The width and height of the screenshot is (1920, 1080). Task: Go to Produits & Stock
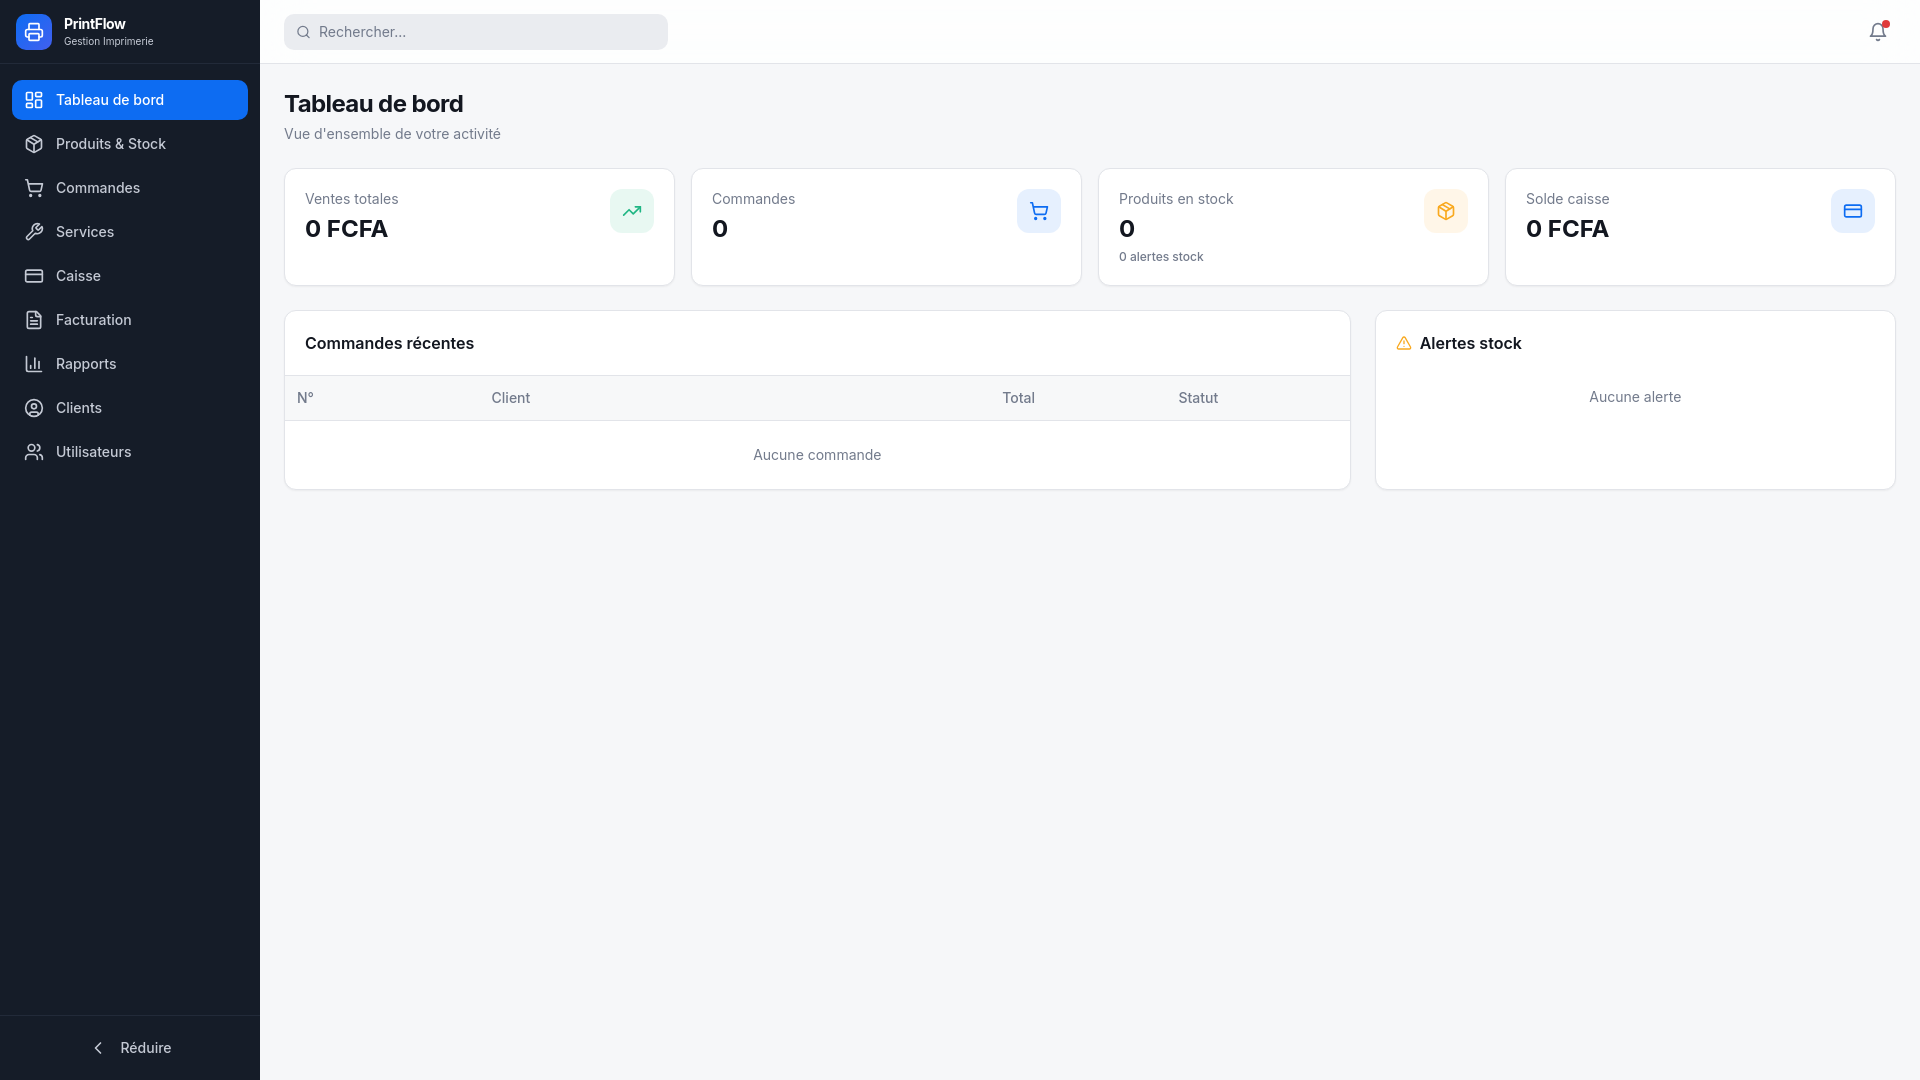tap(130, 144)
